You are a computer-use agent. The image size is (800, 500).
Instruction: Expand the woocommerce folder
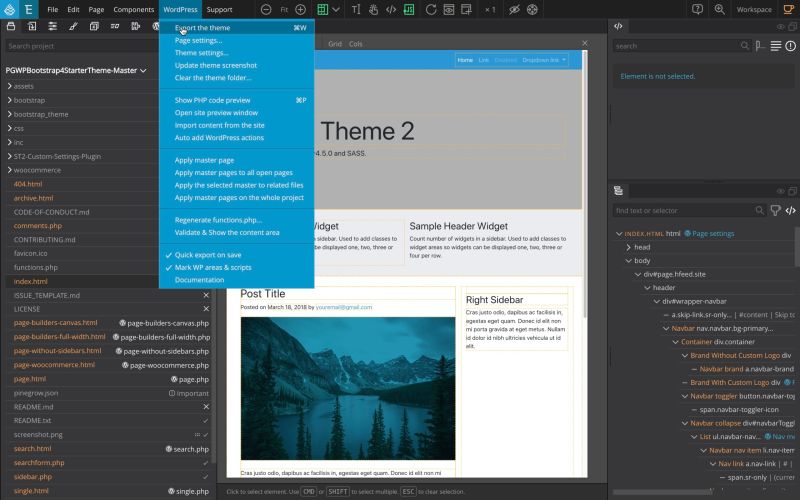pyautogui.click(x=9, y=170)
